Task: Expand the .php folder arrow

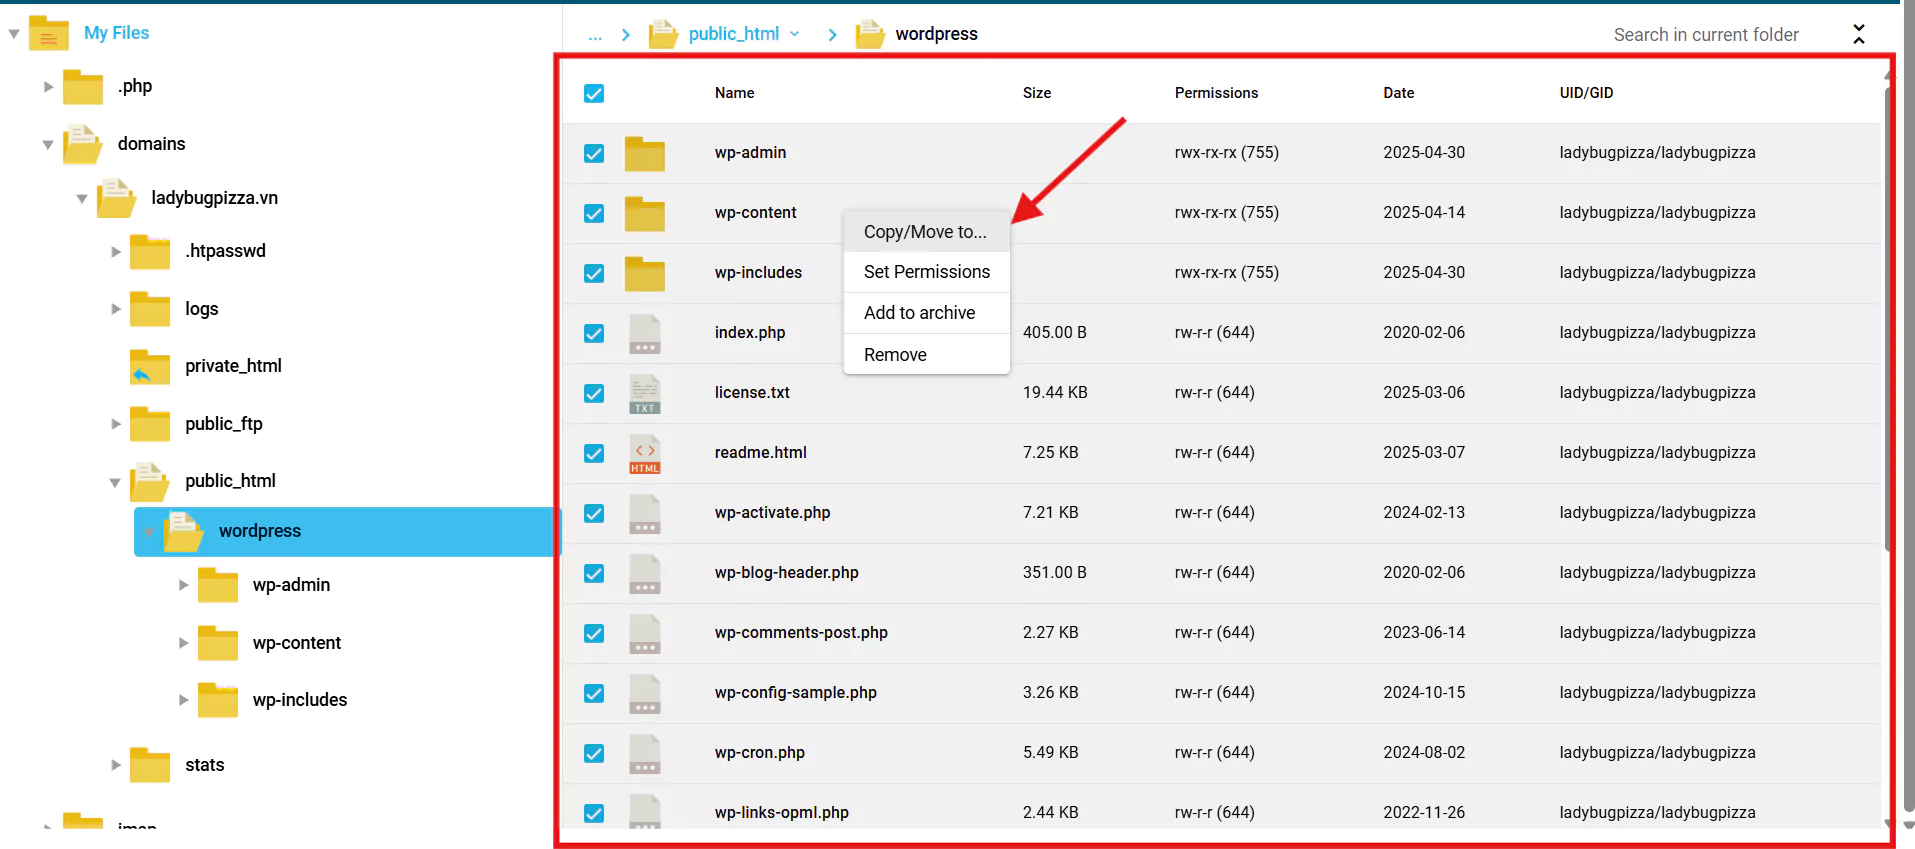Action: click(x=48, y=87)
